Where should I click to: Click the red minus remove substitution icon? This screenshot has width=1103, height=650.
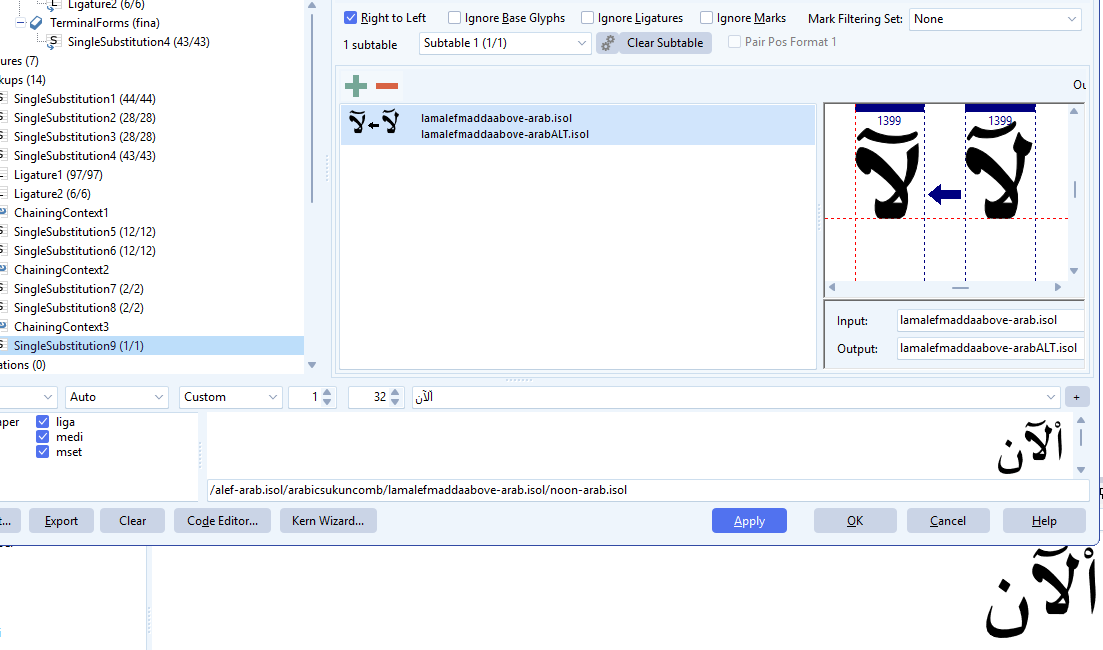click(387, 86)
